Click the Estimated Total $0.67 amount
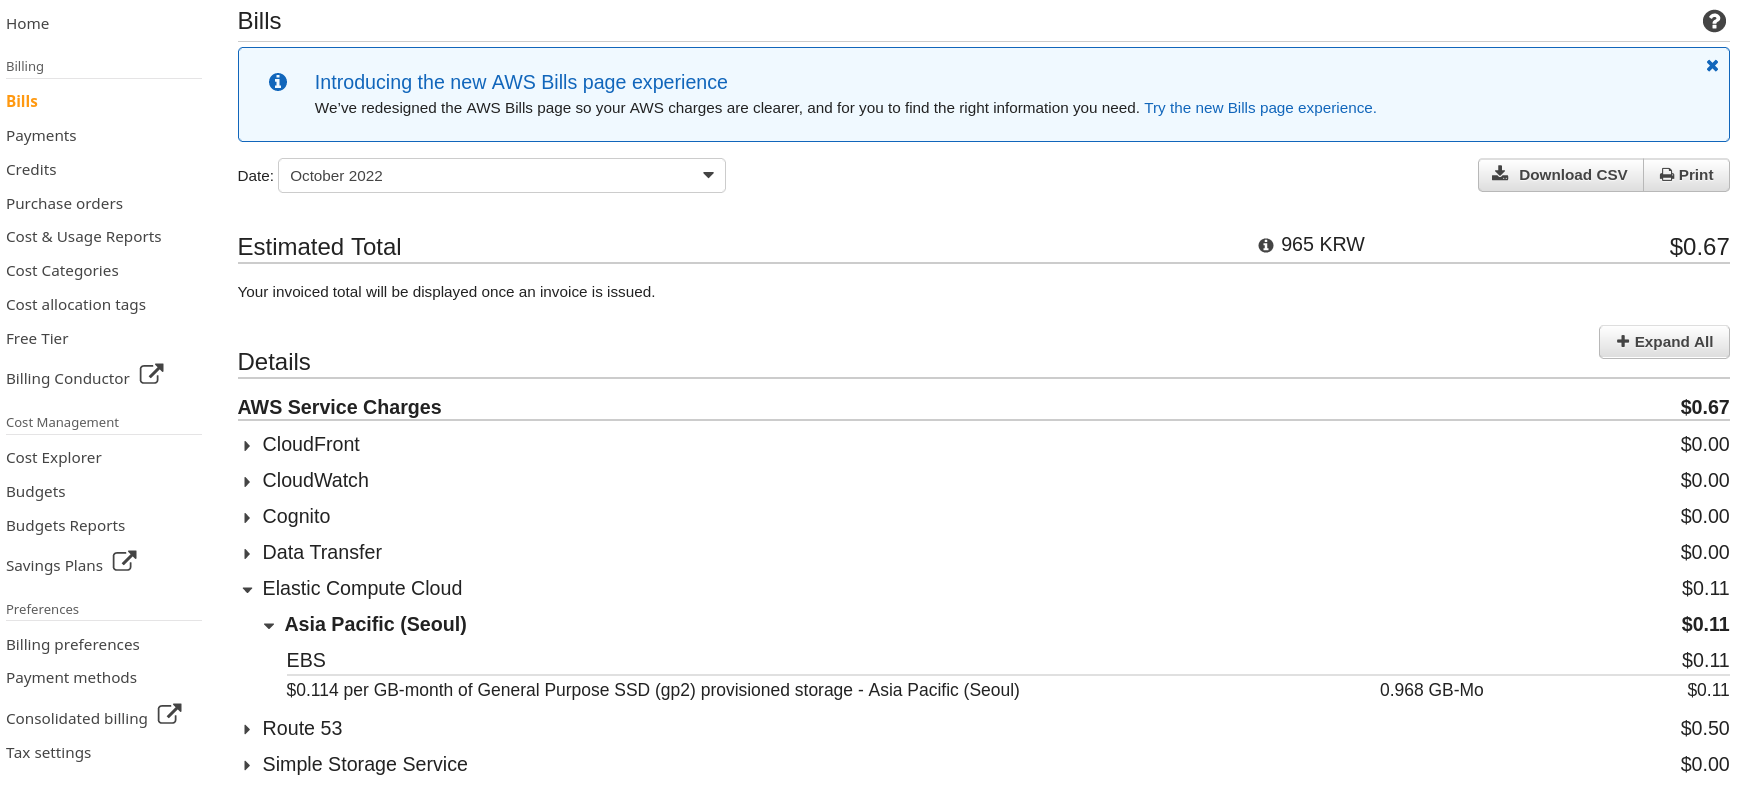Viewport: 1739px width, 785px height. tap(1699, 247)
